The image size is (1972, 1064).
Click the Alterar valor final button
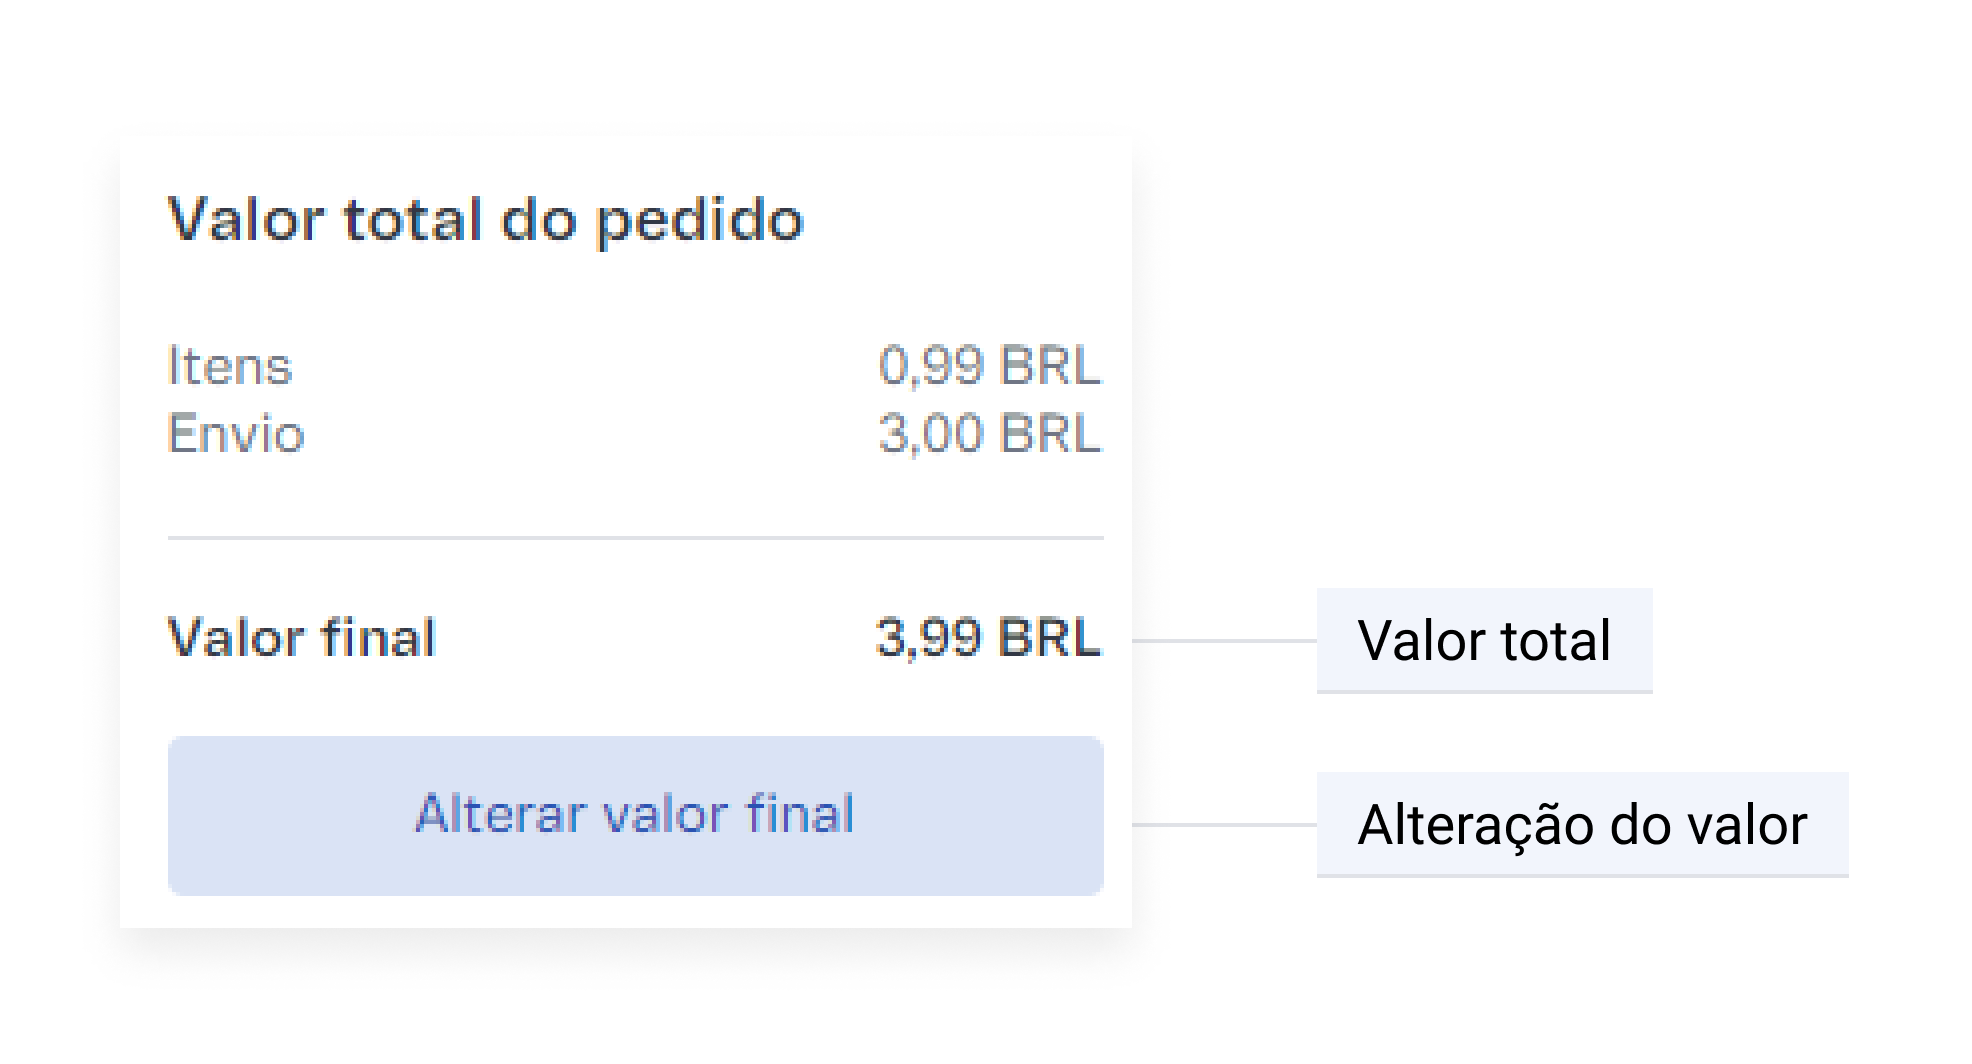(635, 815)
